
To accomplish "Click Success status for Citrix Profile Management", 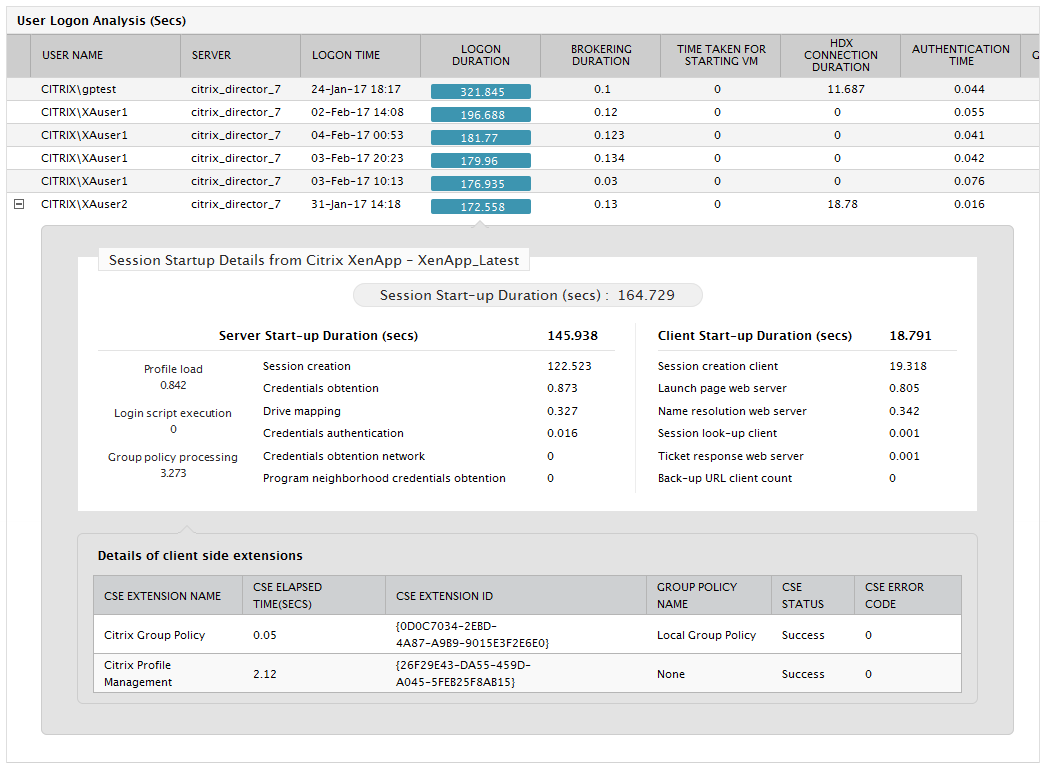I will coord(803,674).
